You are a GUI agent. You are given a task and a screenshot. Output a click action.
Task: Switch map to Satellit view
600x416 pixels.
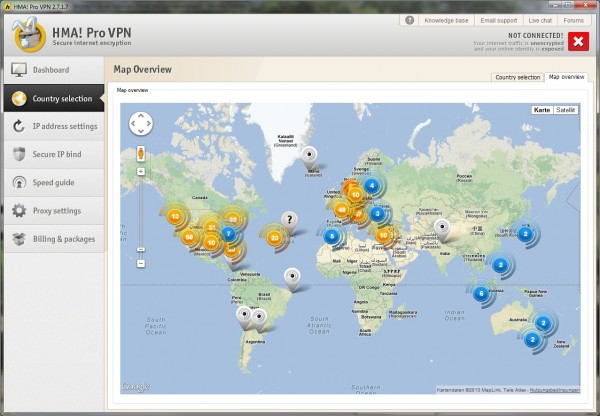point(565,110)
